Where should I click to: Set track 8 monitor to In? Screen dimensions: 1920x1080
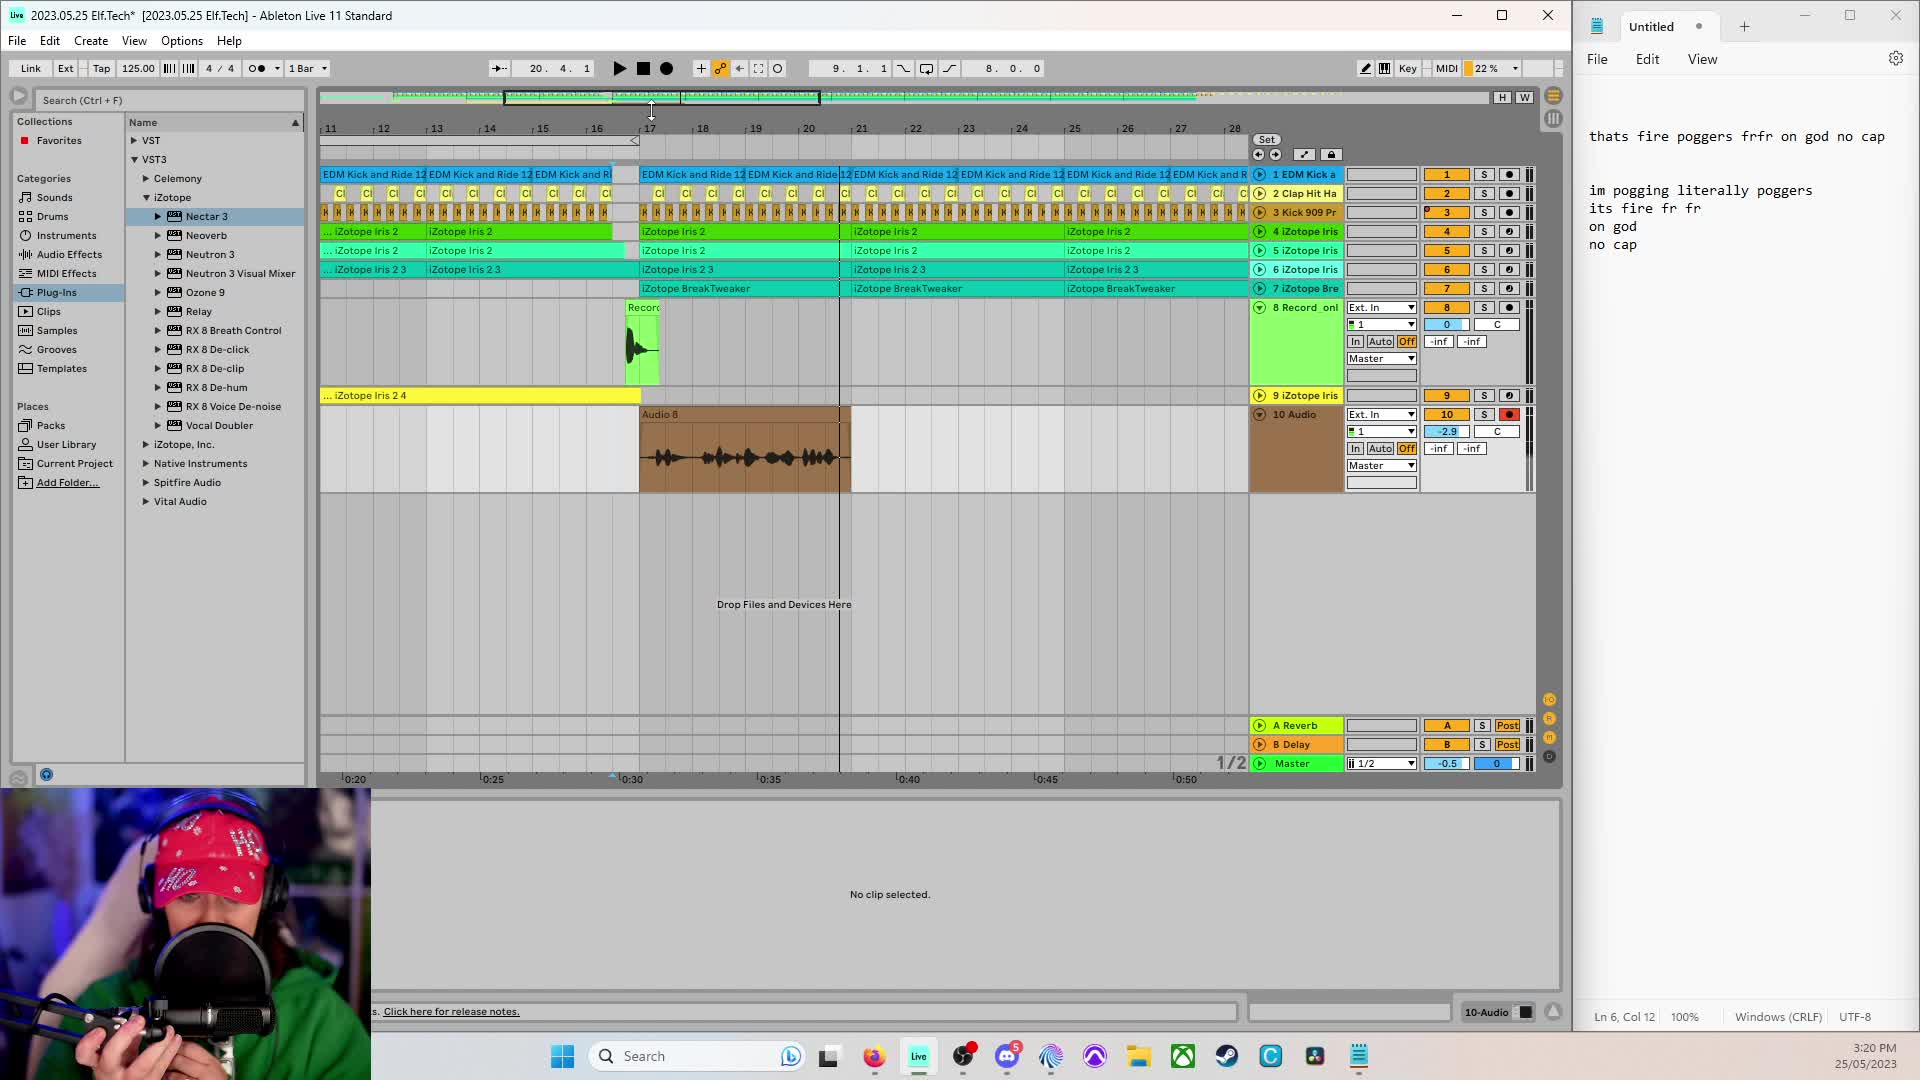(1355, 342)
